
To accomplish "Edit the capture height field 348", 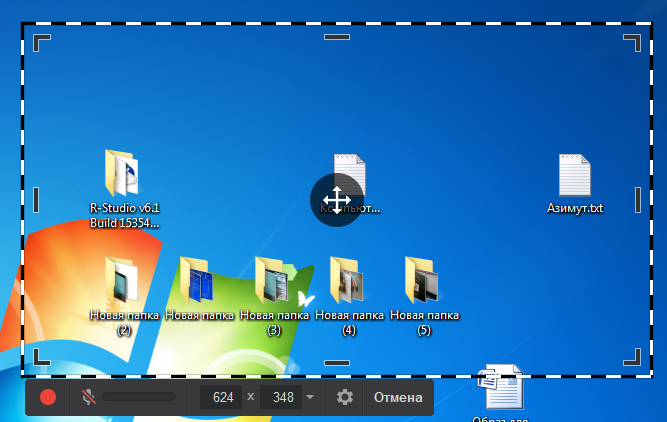I will 281,397.
